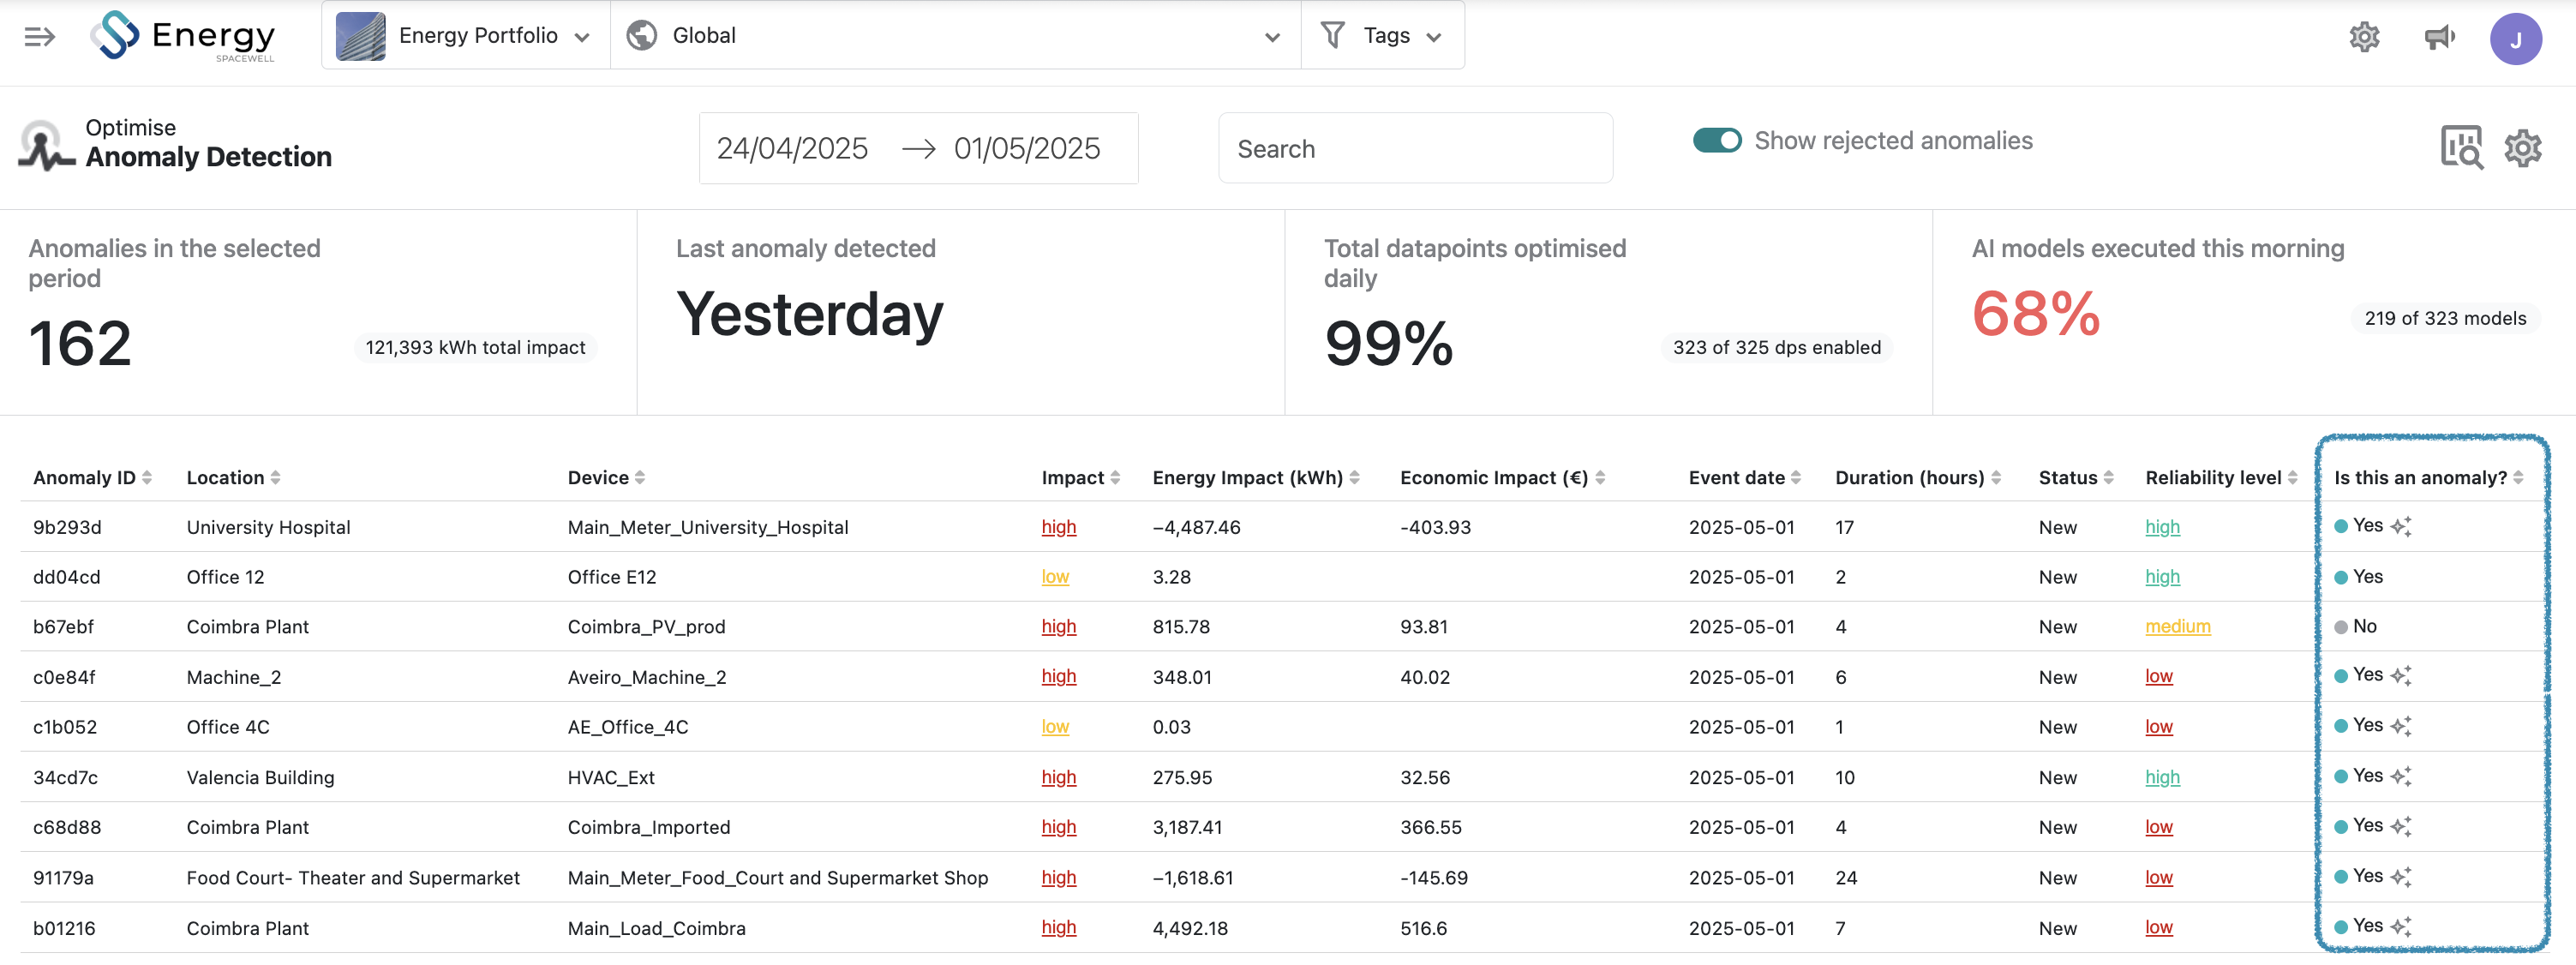Image resolution: width=2576 pixels, height=965 pixels.
Task: Click AI sparkle icon for anomaly 9b293d
Action: pos(2401,526)
